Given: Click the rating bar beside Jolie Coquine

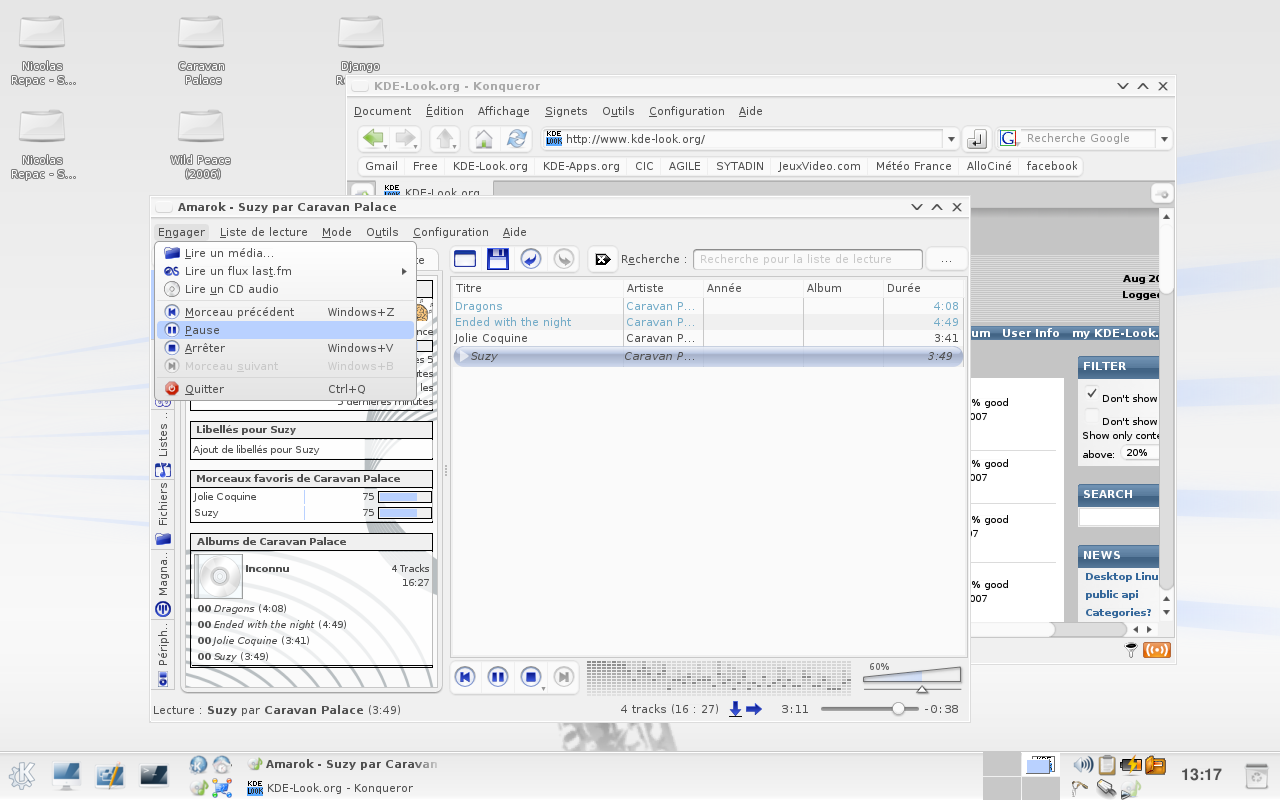Looking at the screenshot, I should (x=405, y=497).
